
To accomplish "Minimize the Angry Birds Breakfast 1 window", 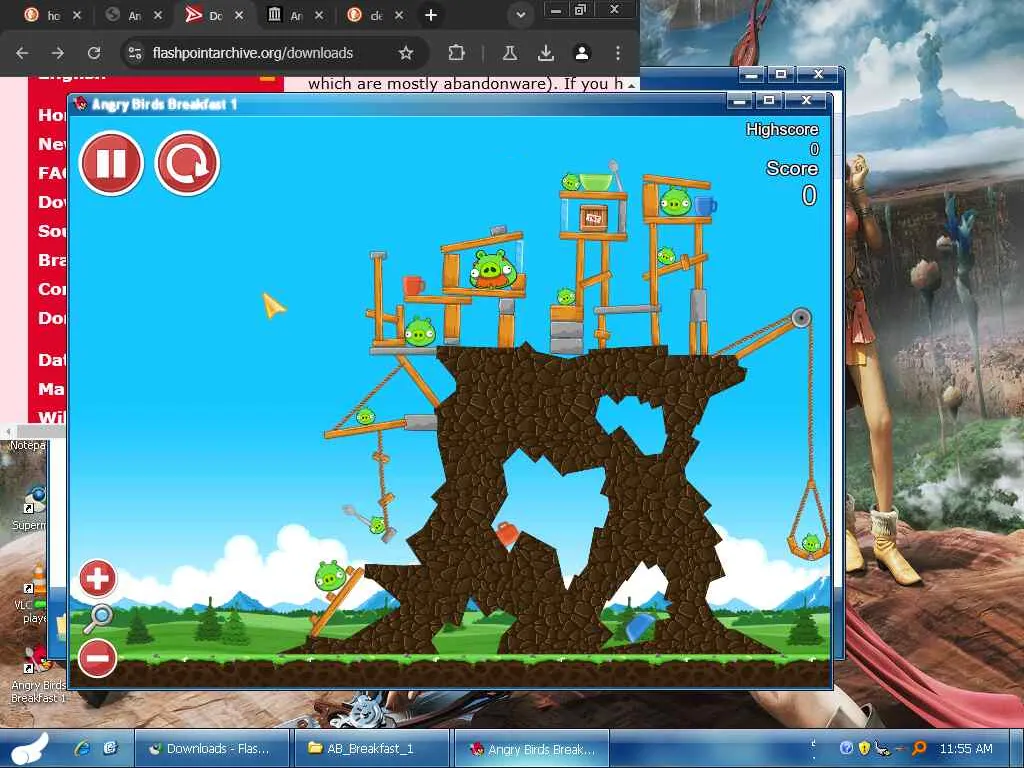I will (x=739, y=101).
